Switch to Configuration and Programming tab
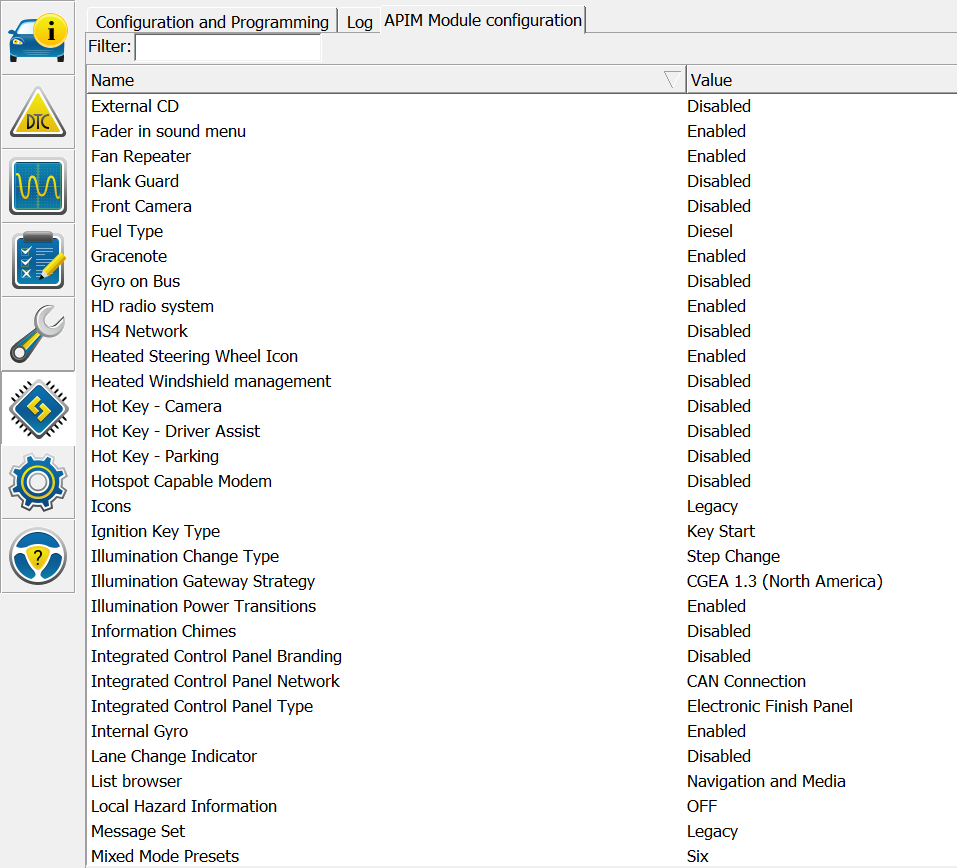 point(212,21)
